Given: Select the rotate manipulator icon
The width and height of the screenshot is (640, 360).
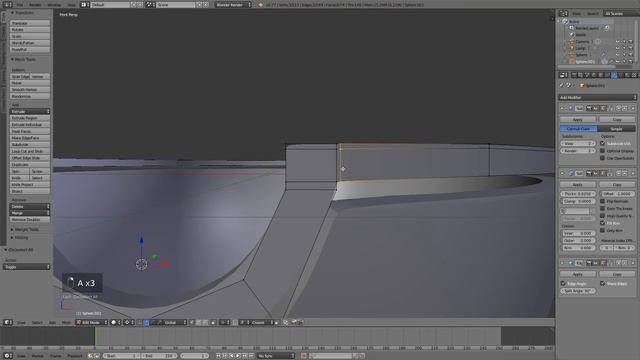Looking at the screenshot, I should pyautogui.click(x=153, y=322).
